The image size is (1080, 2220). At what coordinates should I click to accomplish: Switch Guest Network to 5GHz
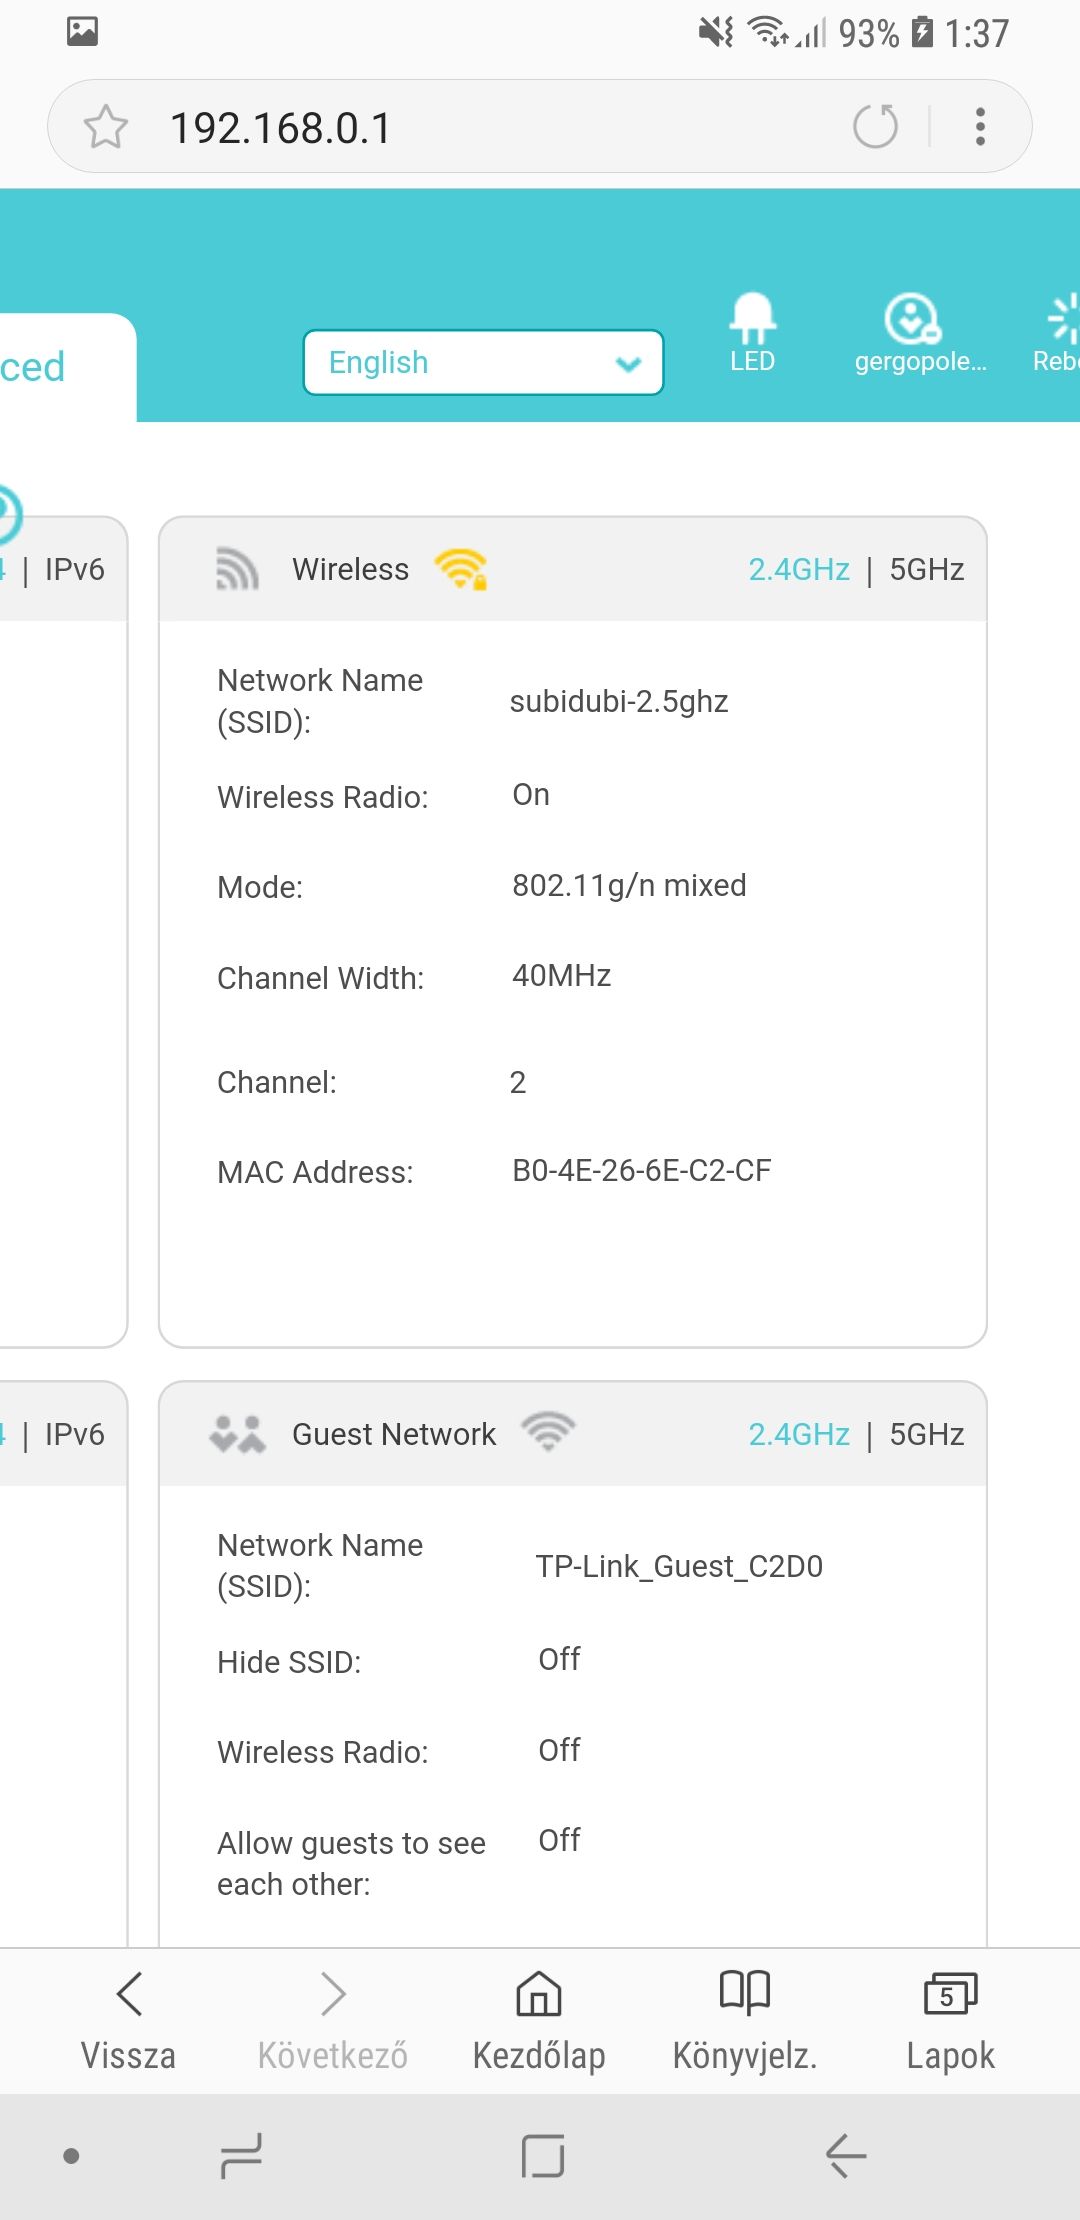coord(927,1434)
